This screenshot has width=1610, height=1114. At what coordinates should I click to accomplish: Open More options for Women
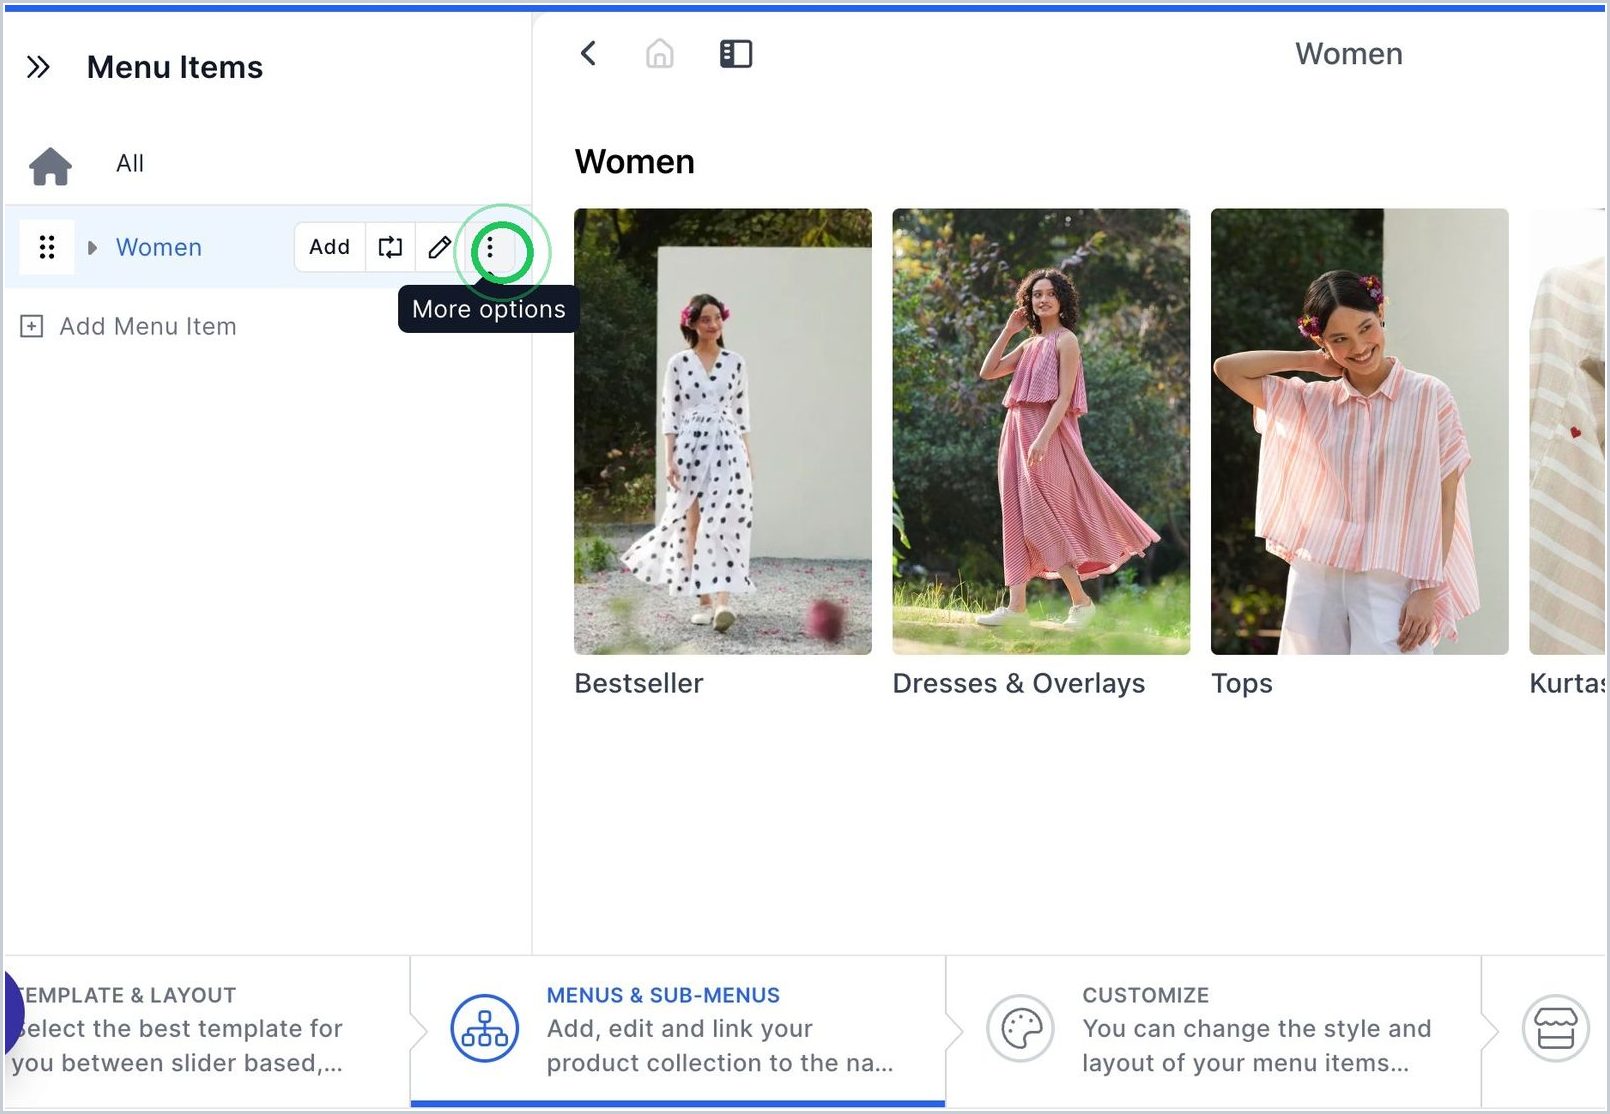pos(490,248)
